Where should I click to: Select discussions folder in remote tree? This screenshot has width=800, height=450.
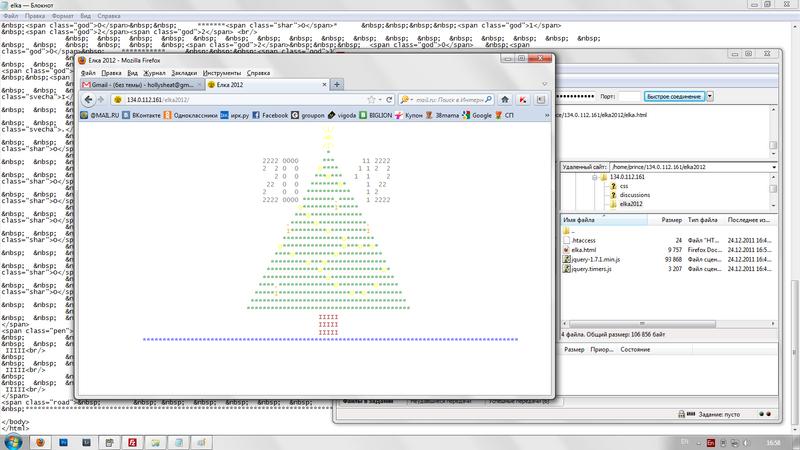coord(635,195)
